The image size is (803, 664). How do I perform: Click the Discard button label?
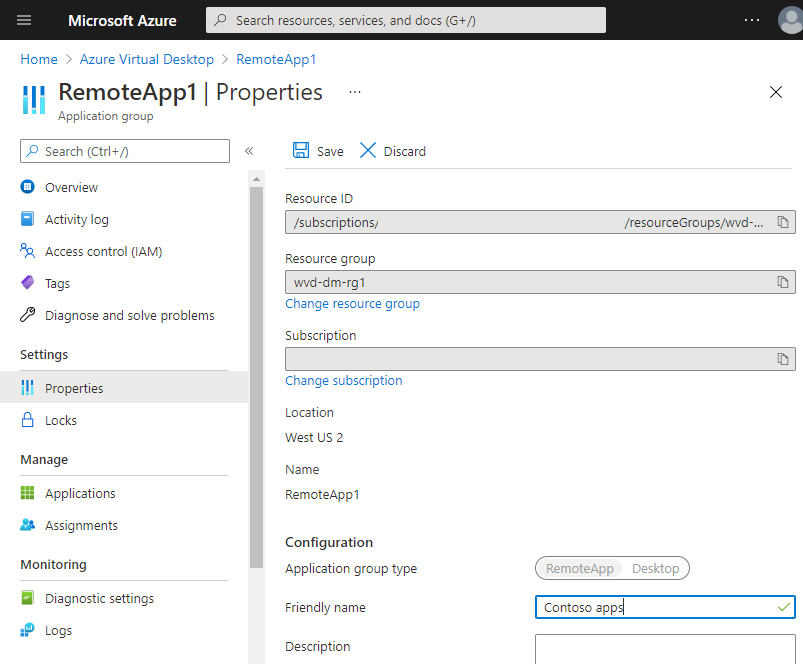pos(405,152)
